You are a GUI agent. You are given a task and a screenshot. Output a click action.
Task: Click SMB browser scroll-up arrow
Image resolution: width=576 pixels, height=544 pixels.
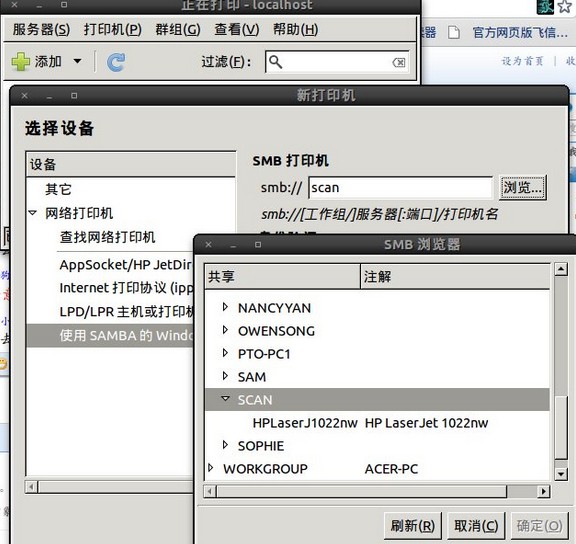tap(561, 269)
